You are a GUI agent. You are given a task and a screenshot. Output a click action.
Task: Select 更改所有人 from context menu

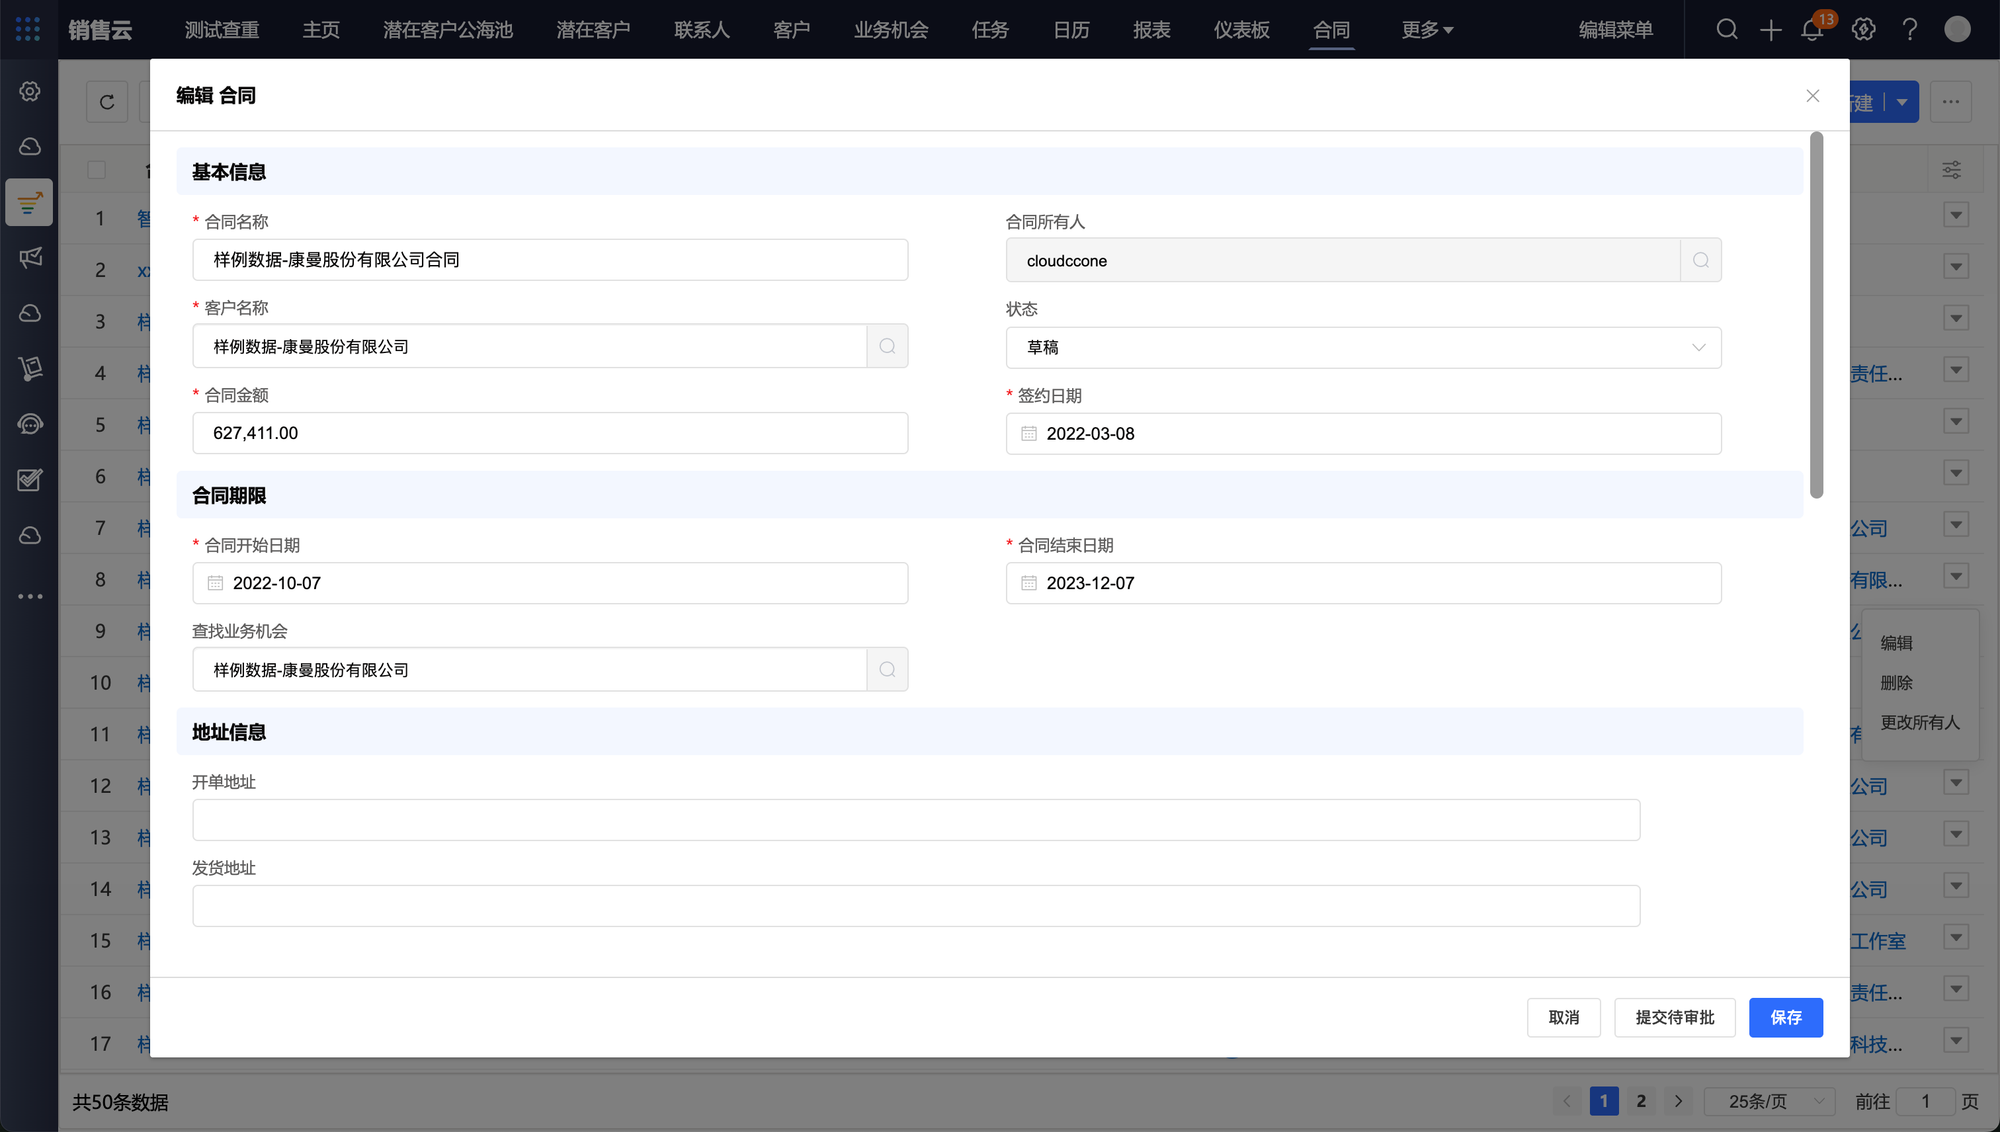(1919, 722)
